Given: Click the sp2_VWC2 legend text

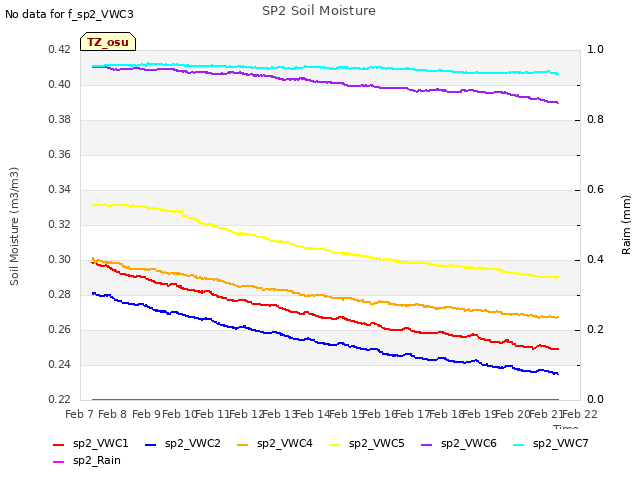Looking at the screenshot, I should [x=193, y=443].
